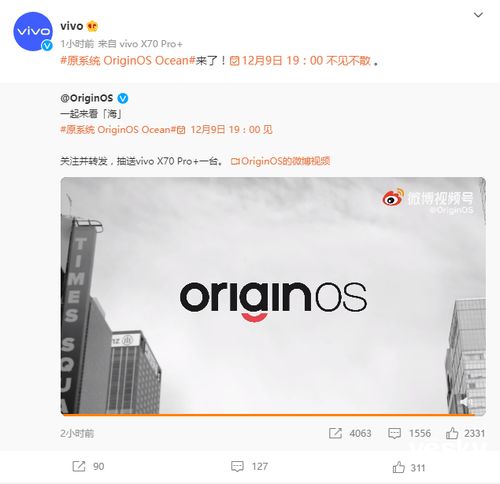Click the hashtag in the reposted OriginOS post

coord(118,130)
